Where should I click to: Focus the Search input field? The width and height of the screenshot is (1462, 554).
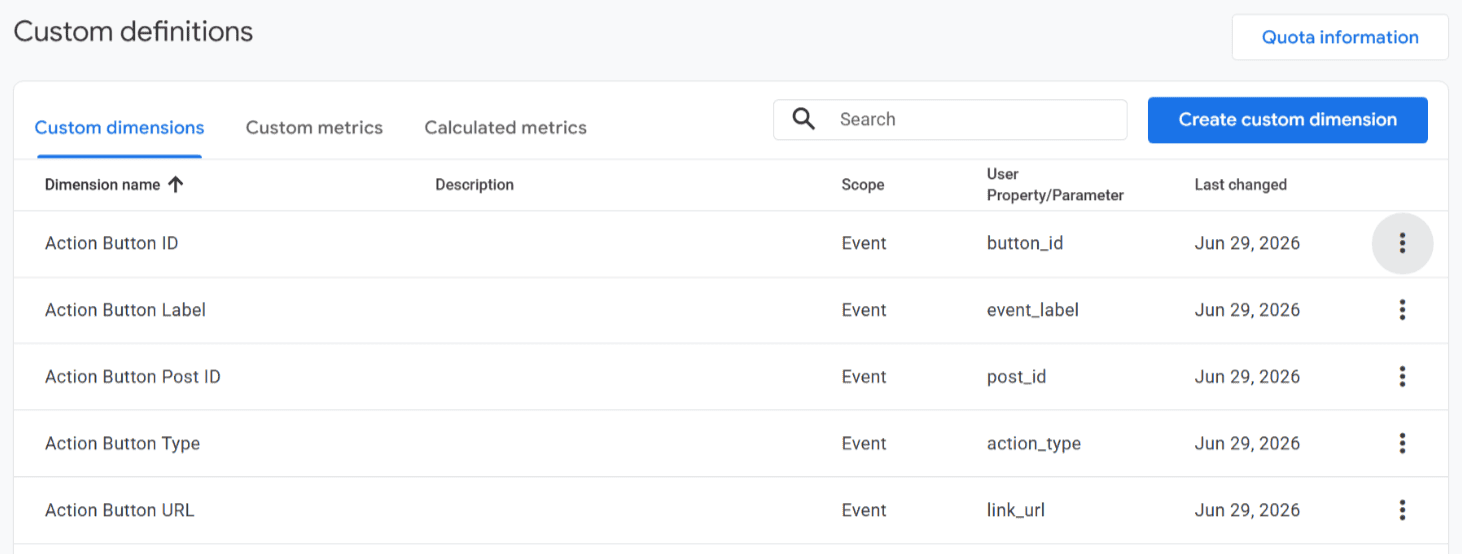point(950,119)
